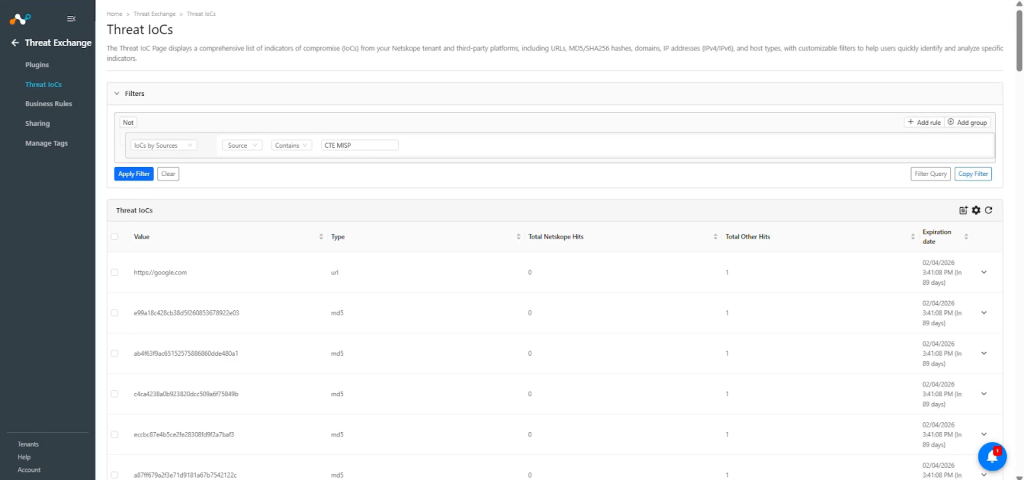Click the Threat IoCs page heading
The height and width of the screenshot is (480, 1024).
click(140, 29)
